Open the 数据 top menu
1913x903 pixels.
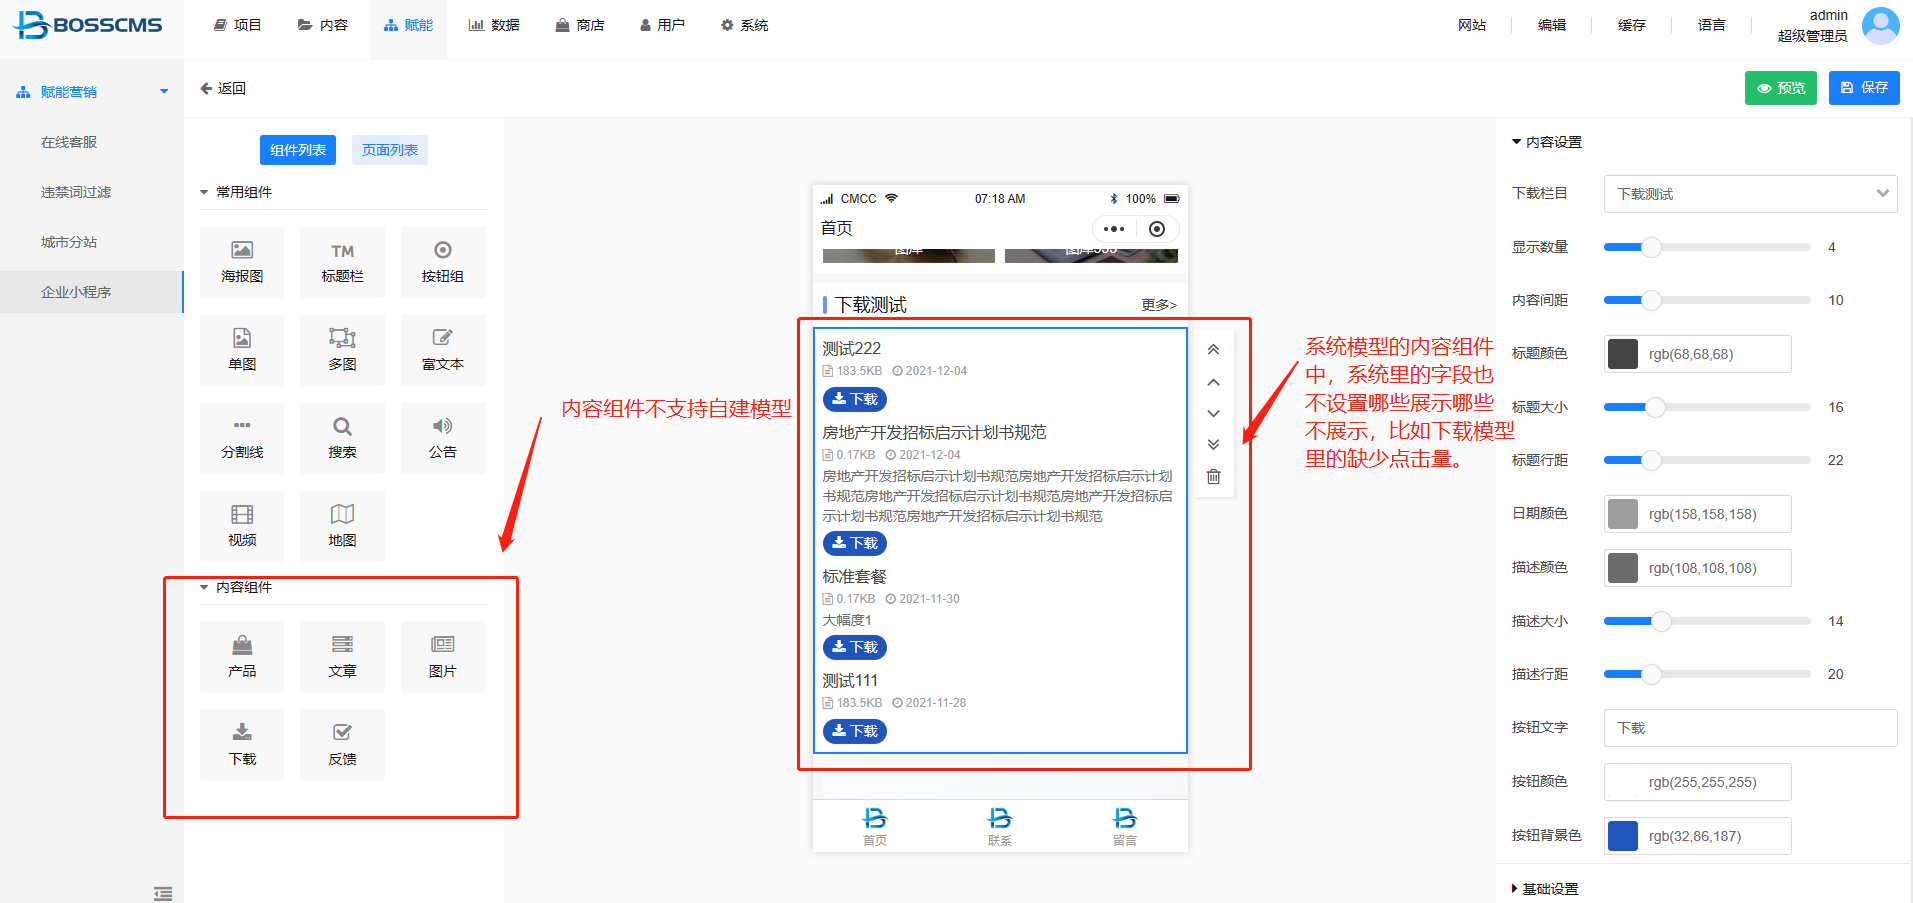pyautogui.click(x=494, y=25)
